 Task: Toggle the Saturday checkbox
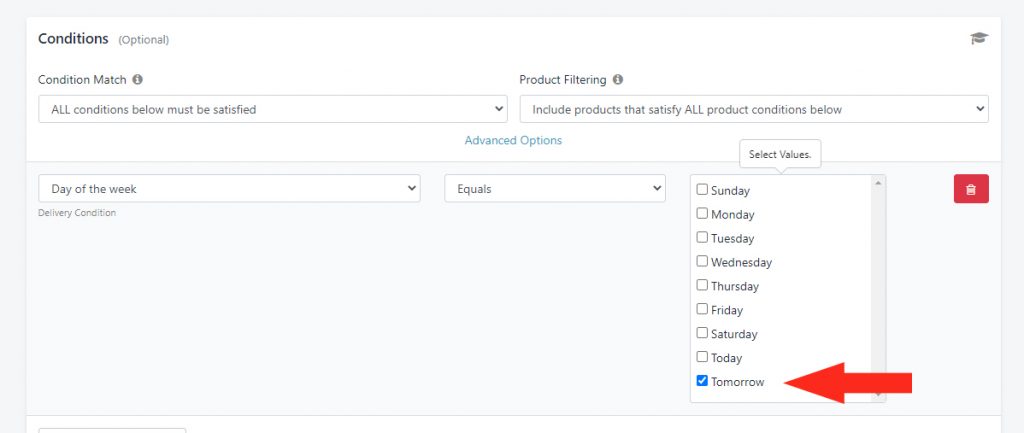702,333
